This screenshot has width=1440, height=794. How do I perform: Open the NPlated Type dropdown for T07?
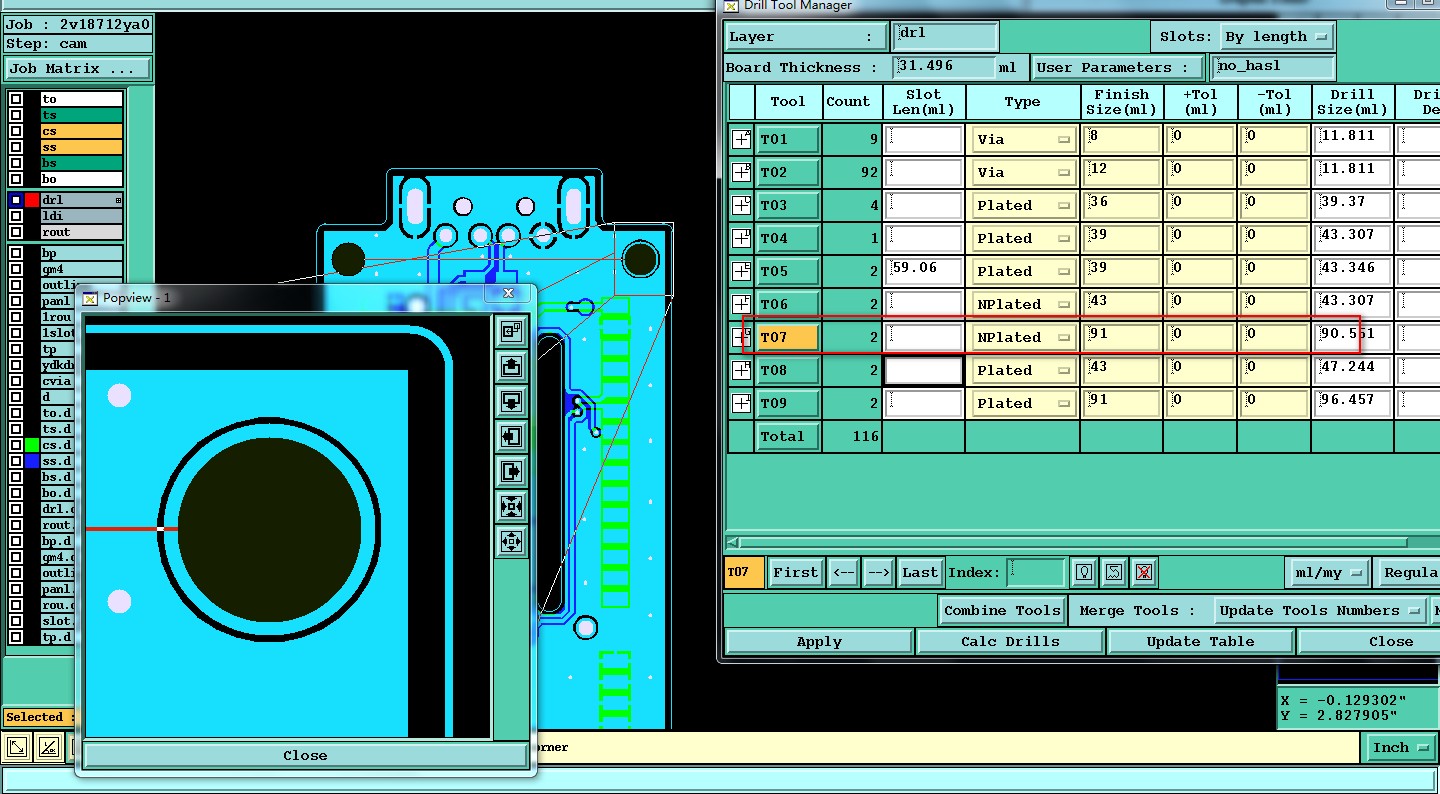click(x=1023, y=337)
